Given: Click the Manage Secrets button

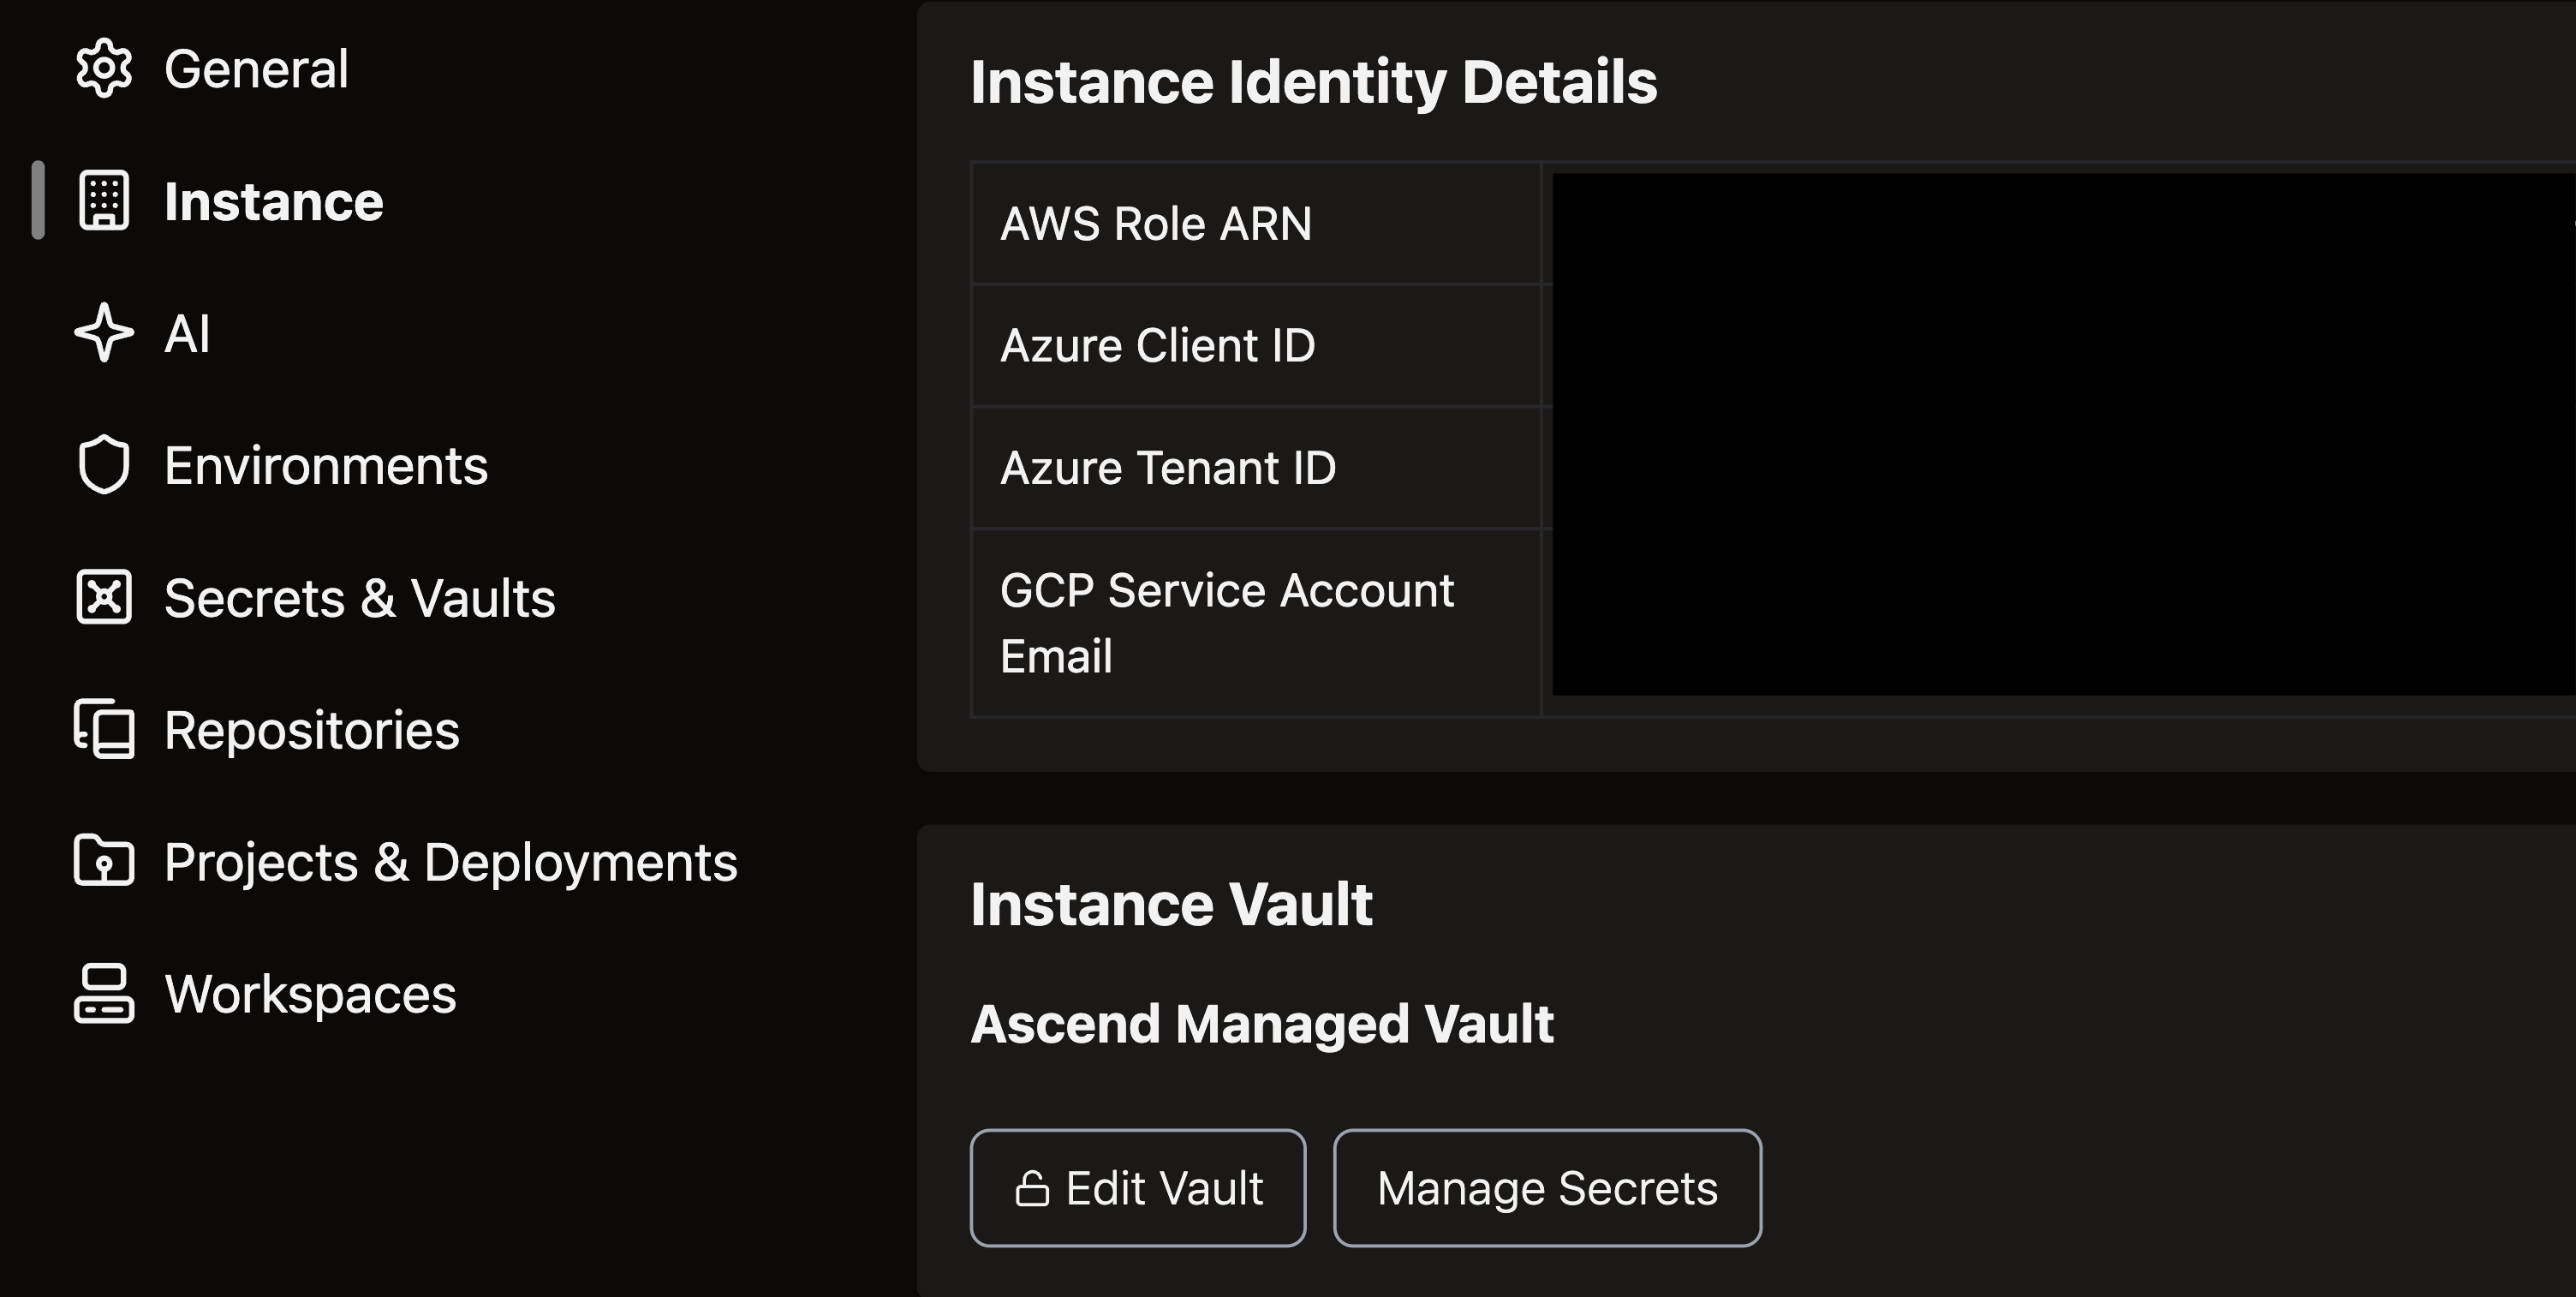Looking at the screenshot, I should tap(1547, 1188).
